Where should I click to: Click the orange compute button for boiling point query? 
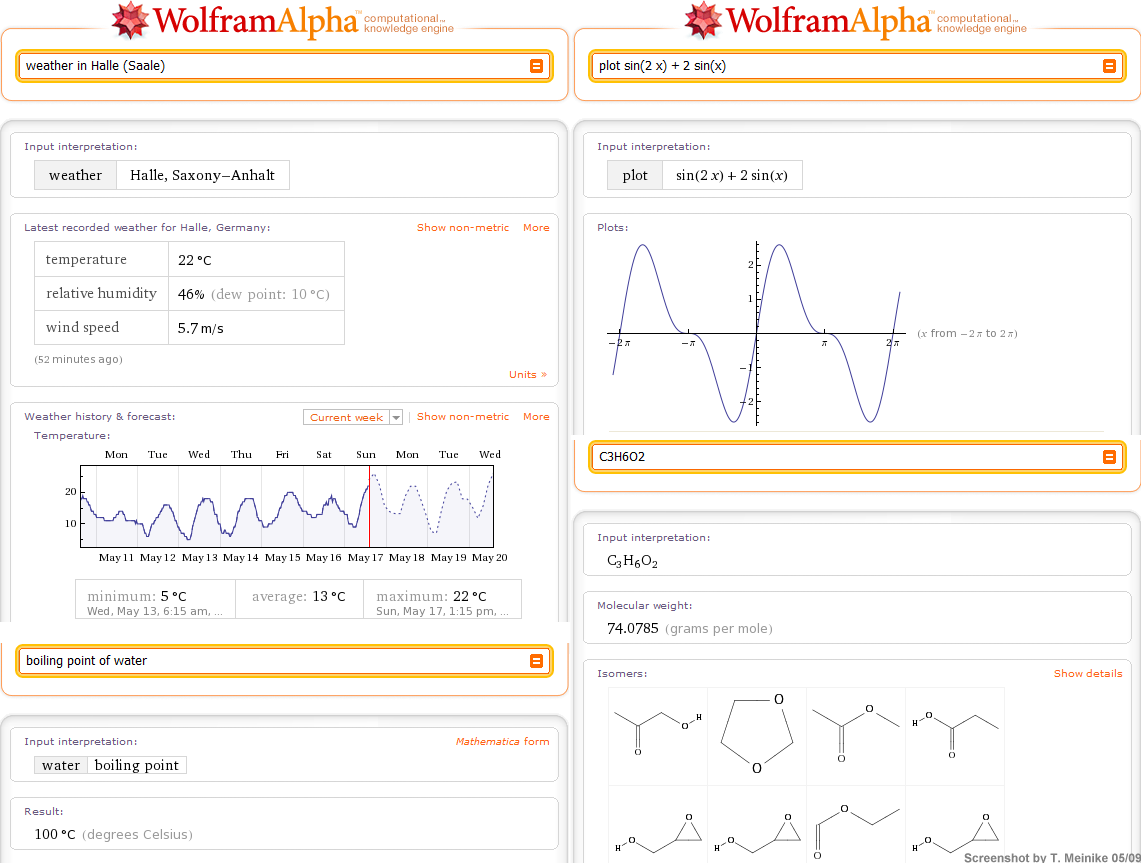pos(536,661)
